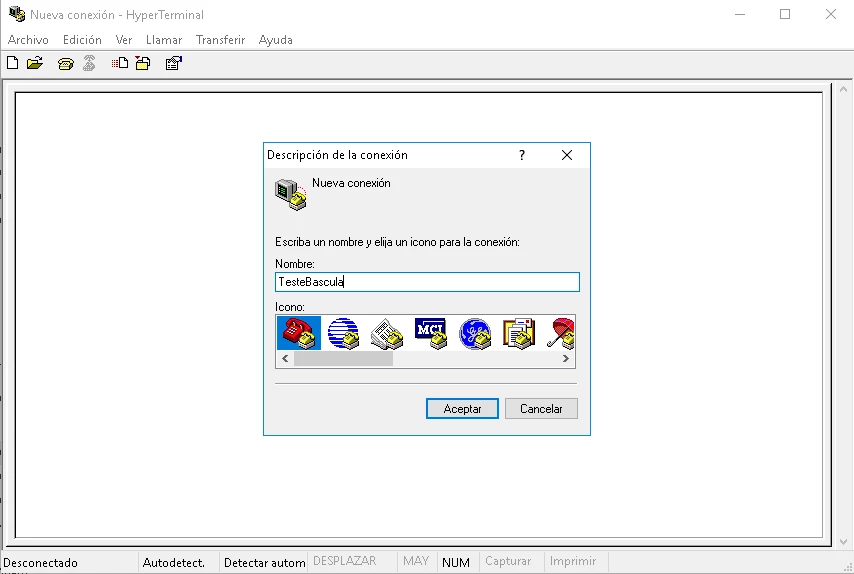854x574 pixels.
Task: Click the Receive file toolbar icon
Action: click(143, 63)
